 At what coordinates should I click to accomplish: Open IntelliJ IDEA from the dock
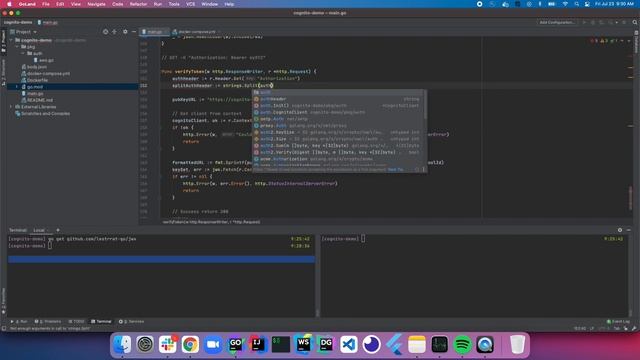[258, 344]
